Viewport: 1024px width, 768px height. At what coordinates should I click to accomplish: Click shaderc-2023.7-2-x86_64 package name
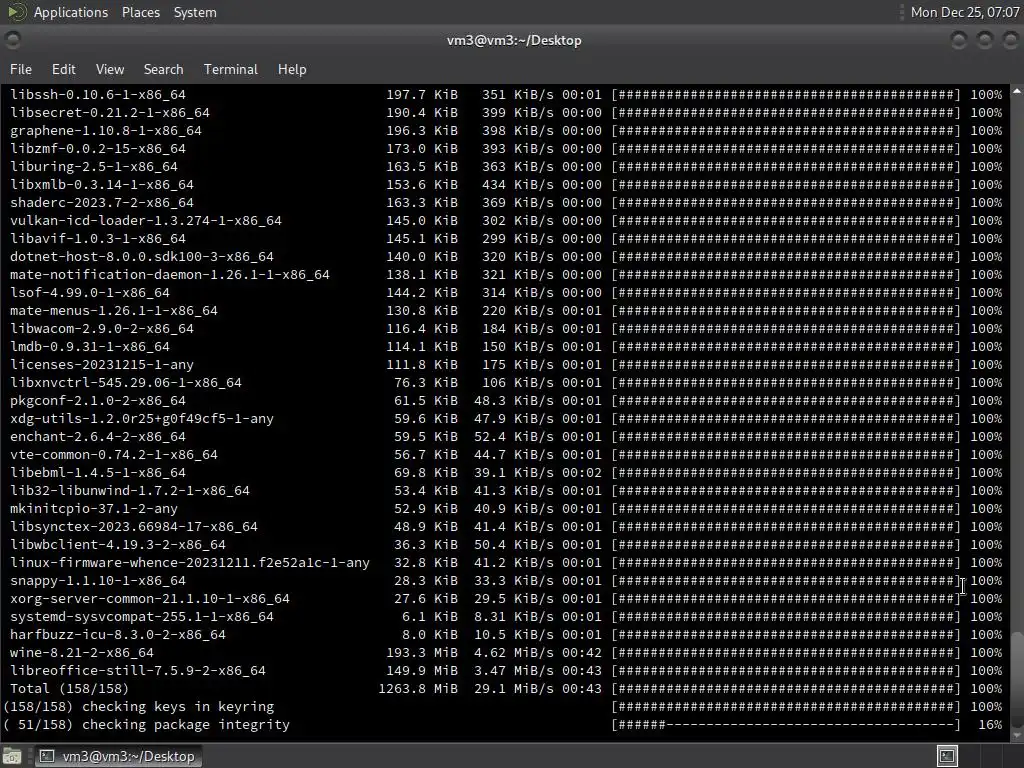click(x=102, y=202)
